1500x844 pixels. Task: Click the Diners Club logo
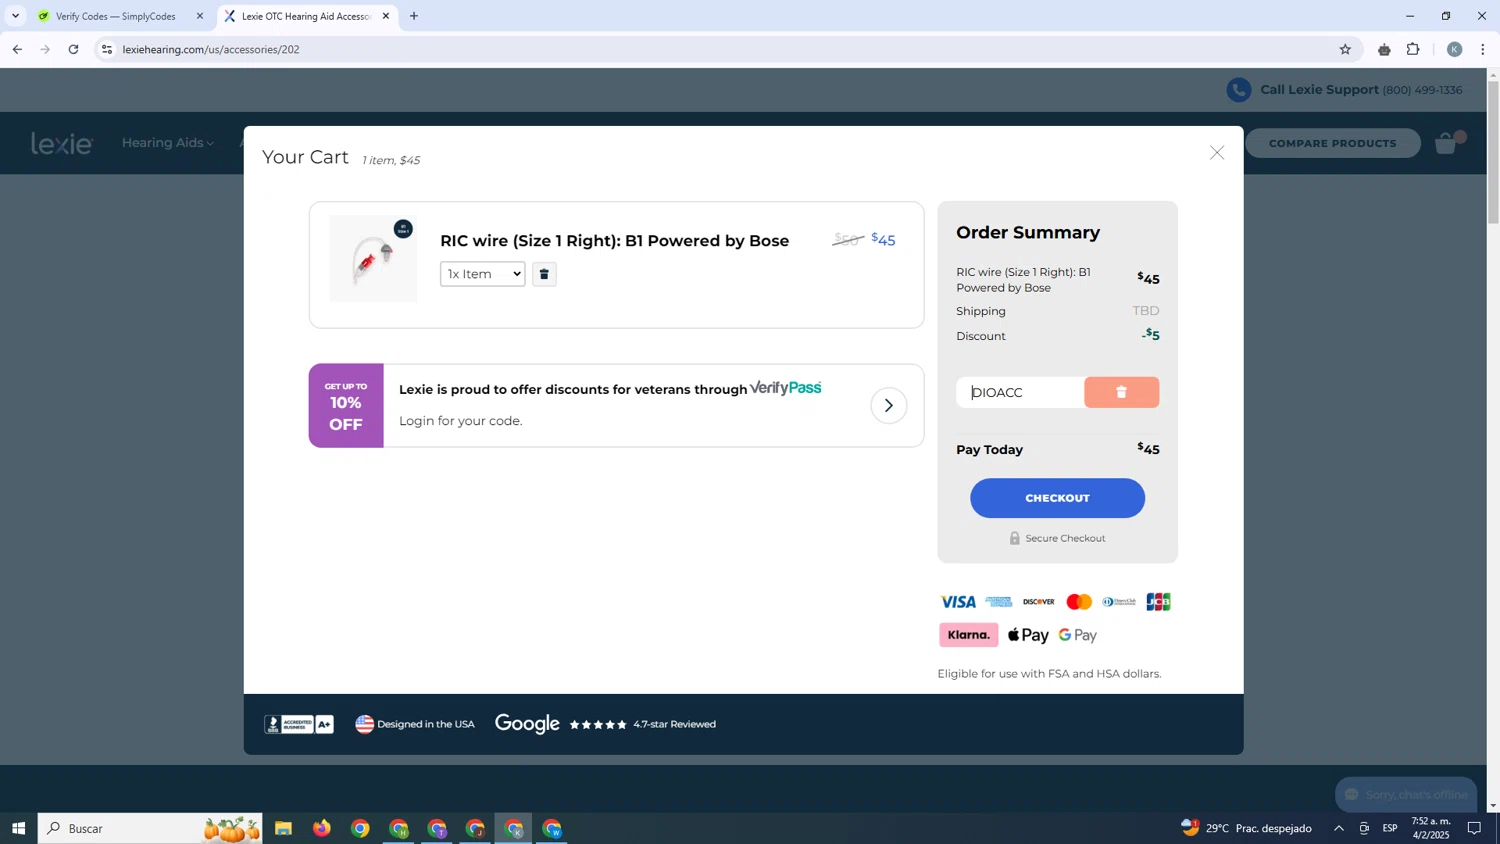click(x=1119, y=602)
